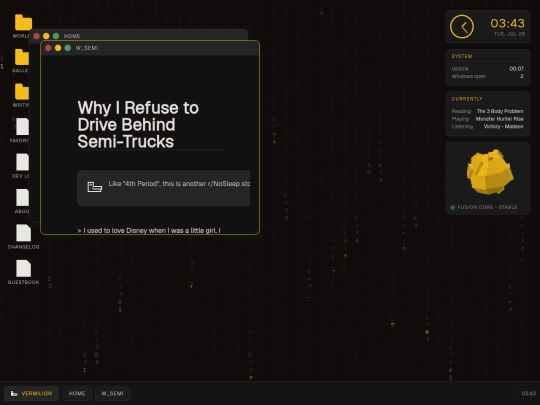Open the World folder on the desktop
540x405 pixels.
(x=23, y=23)
